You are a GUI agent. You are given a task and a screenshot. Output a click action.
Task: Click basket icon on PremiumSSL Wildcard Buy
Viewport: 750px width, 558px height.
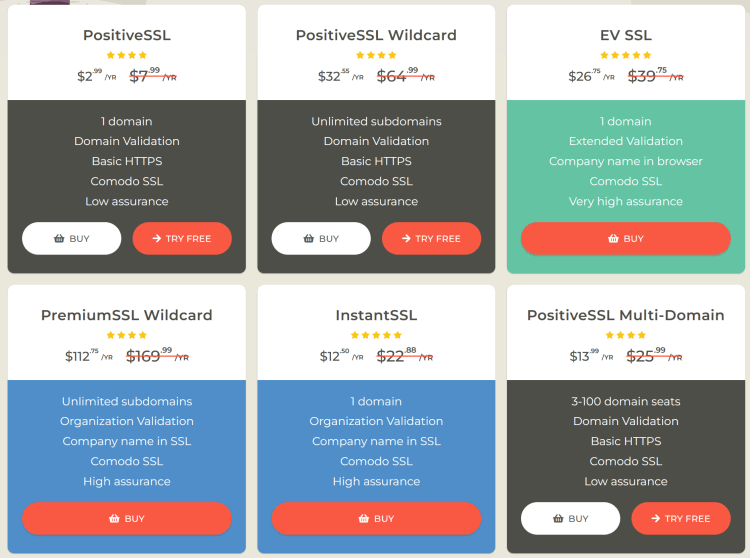tap(114, 519)
